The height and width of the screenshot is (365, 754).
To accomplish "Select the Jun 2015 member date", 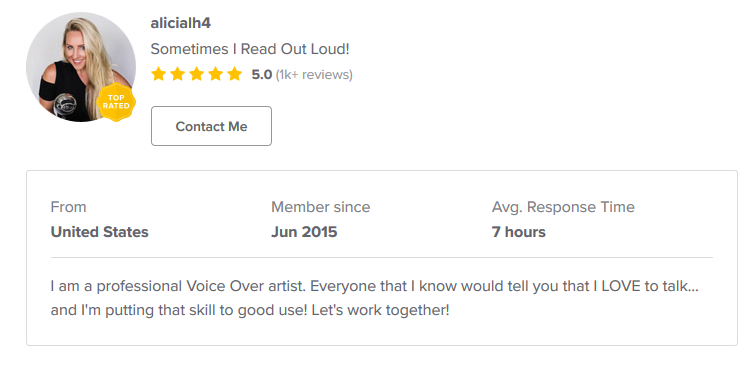I will 304,232.
